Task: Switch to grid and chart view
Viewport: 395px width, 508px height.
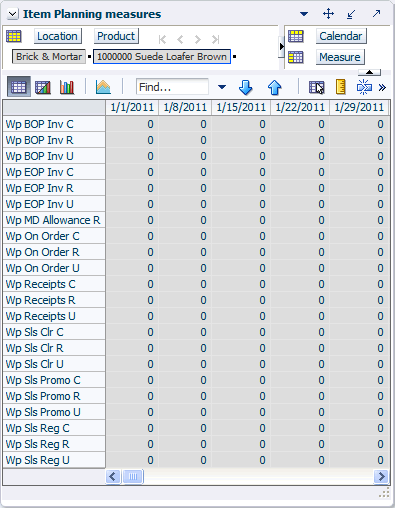Action: click(43, 88)
